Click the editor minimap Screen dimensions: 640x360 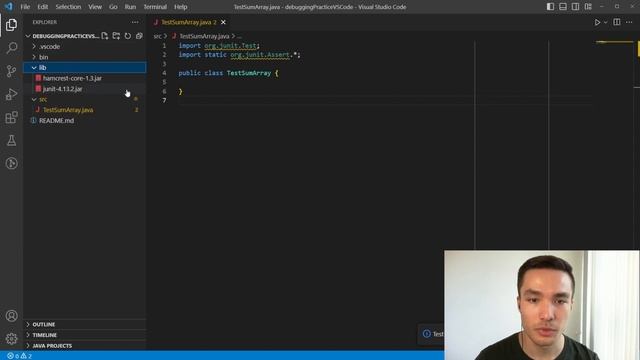point(614,42)
